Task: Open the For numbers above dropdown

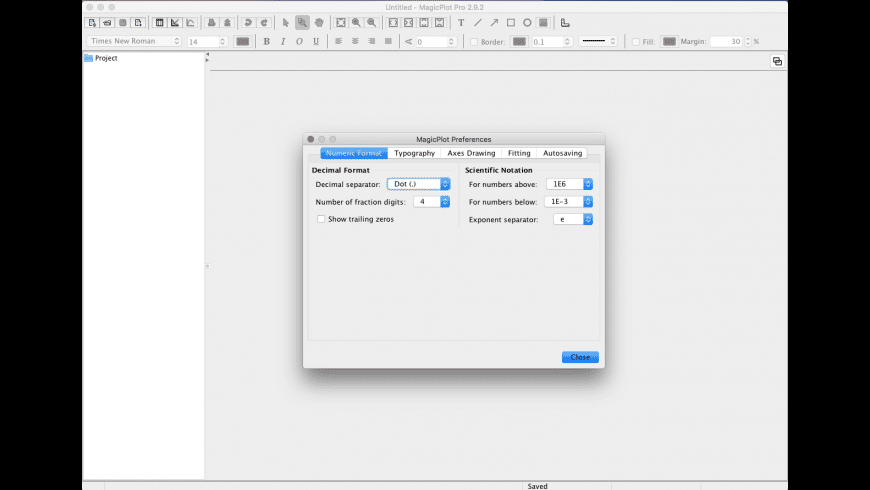Action: [x=570, y=184]
